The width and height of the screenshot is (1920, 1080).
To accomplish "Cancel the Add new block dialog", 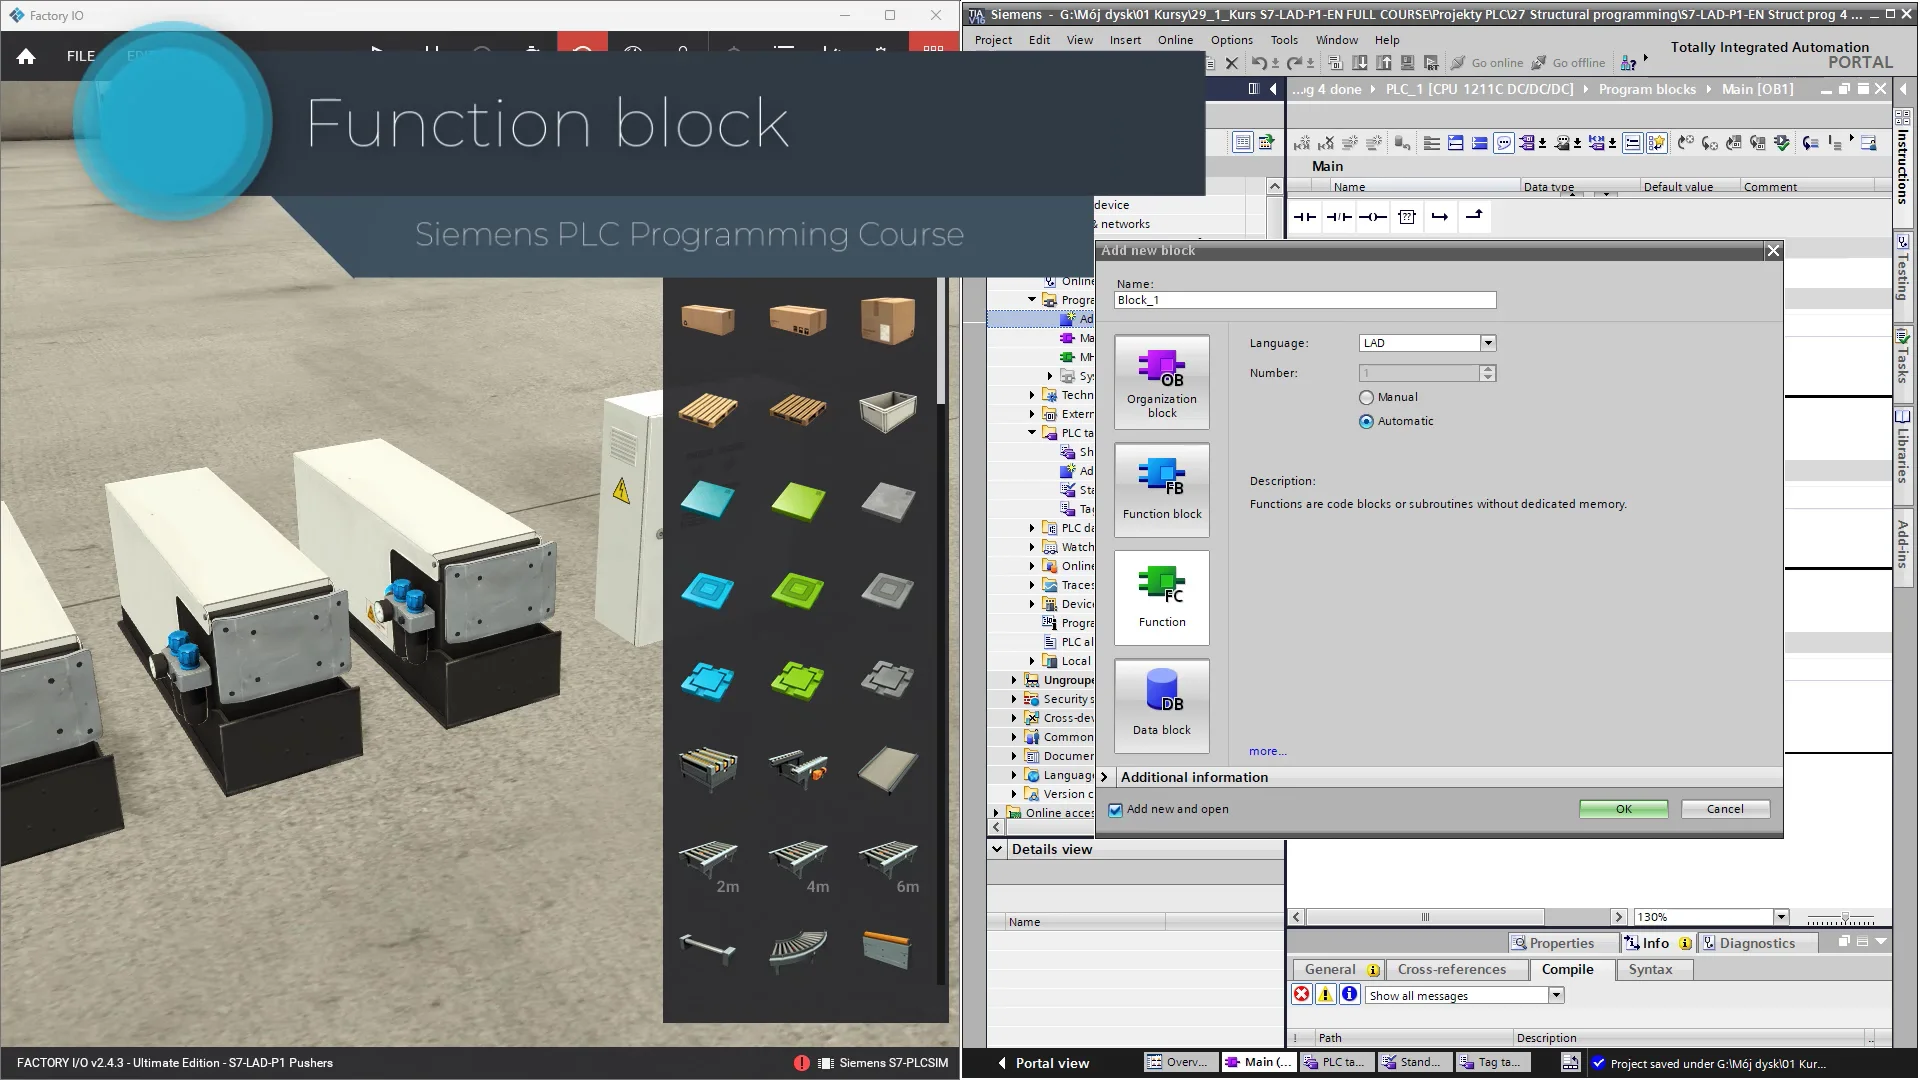I will point(1725,809).
